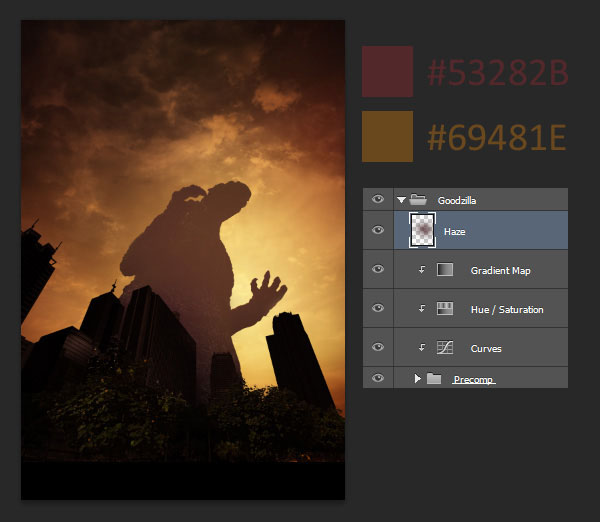The height and width of the screenshot is (522, 600).
Task: Select the Precomp group name
Action: coord(473,380)
